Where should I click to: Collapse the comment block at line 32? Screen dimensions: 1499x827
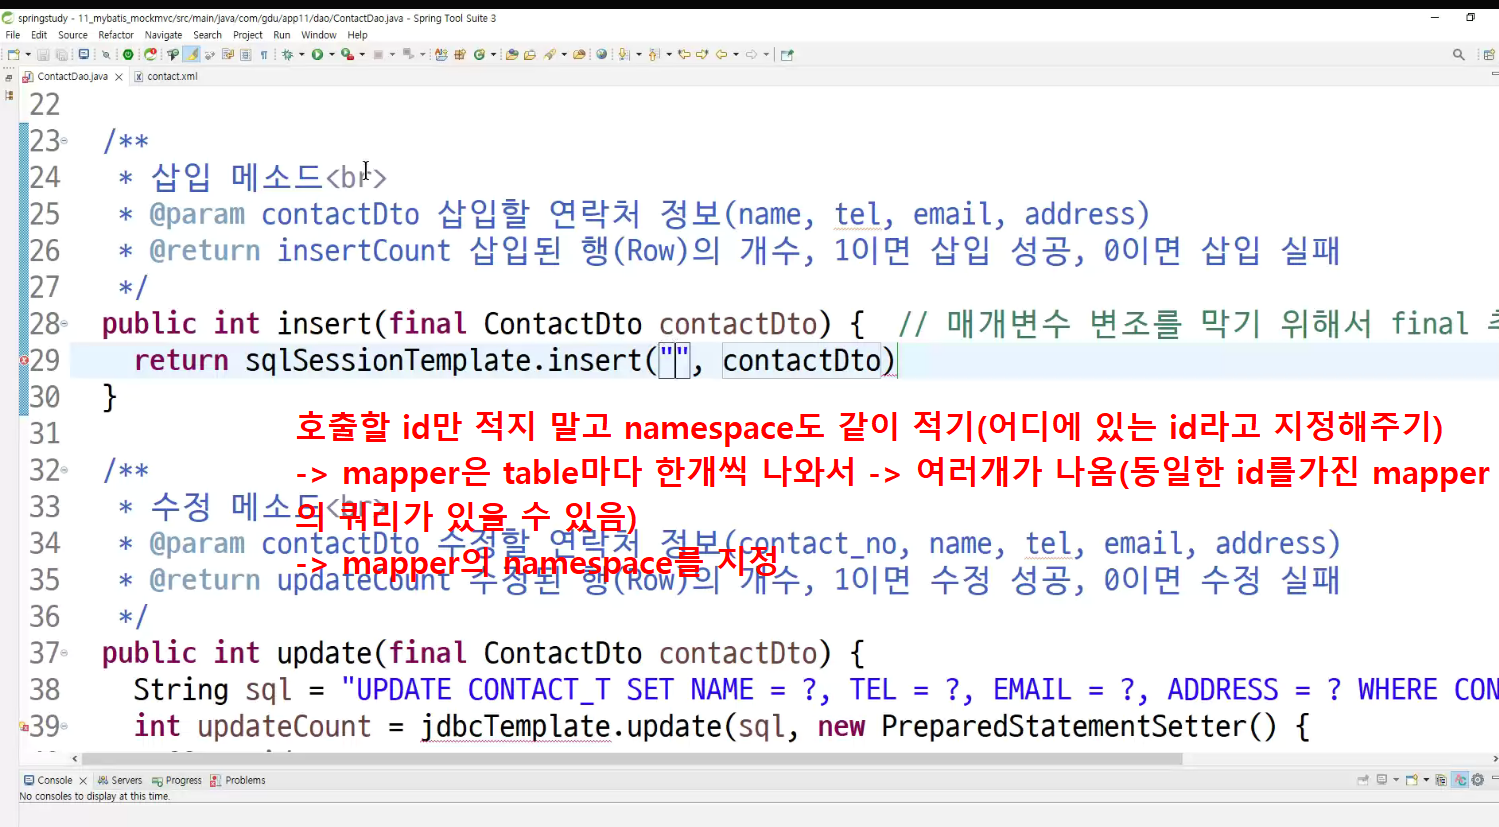65,470
